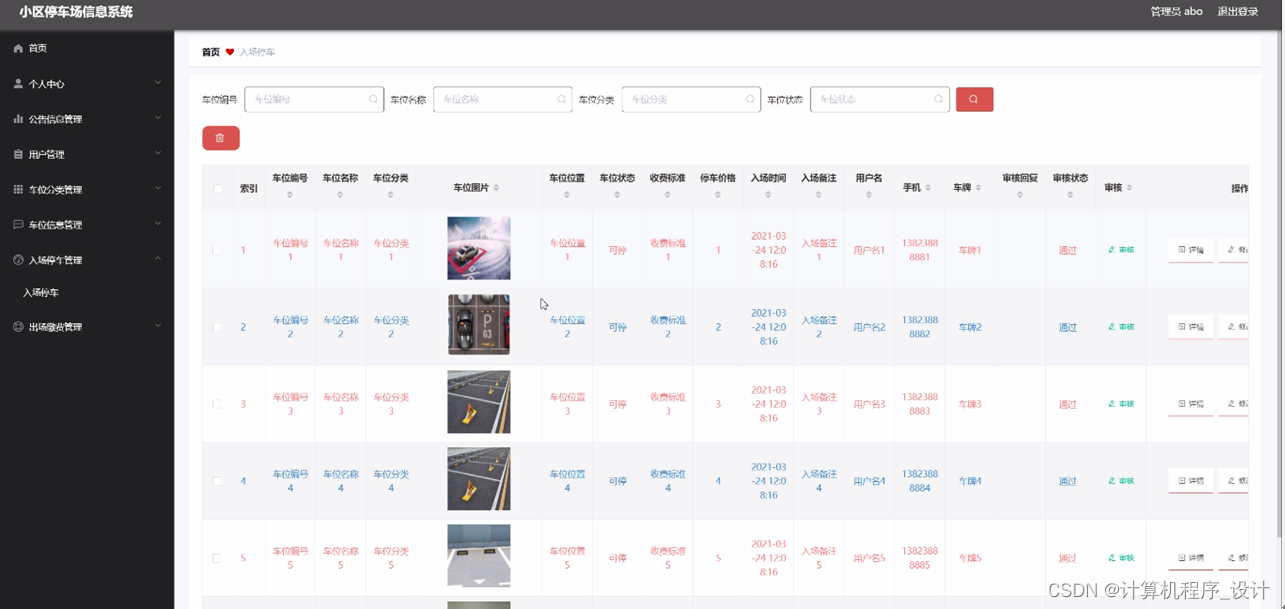Sort by the 用户名 column arrows
The height and width of the screenshot is (609, 1285).
click(x=869, y=195)
